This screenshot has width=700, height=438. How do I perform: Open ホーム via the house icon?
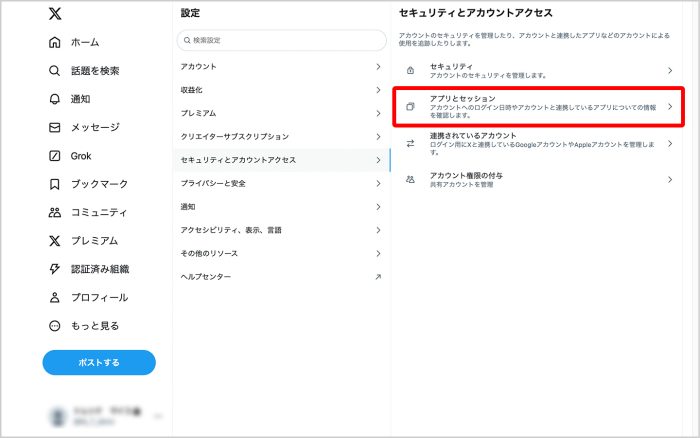point(55,43)
